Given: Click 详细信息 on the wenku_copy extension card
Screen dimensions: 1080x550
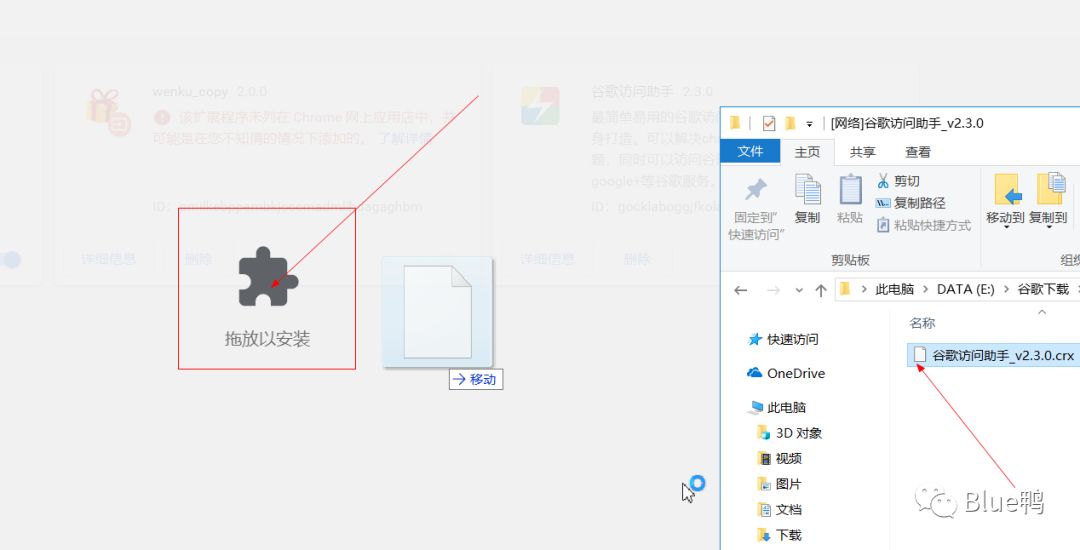Looking at the screenshot, I should pos(109,259).
